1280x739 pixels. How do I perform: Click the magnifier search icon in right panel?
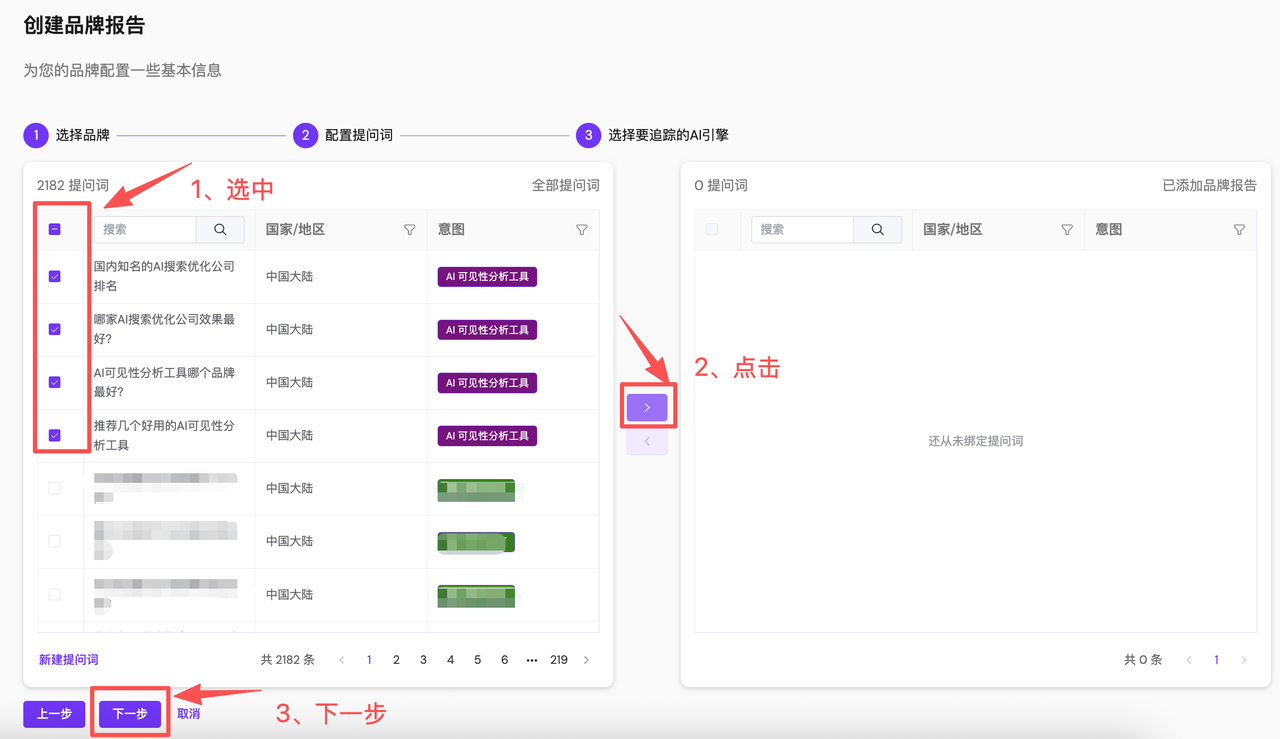877,229
